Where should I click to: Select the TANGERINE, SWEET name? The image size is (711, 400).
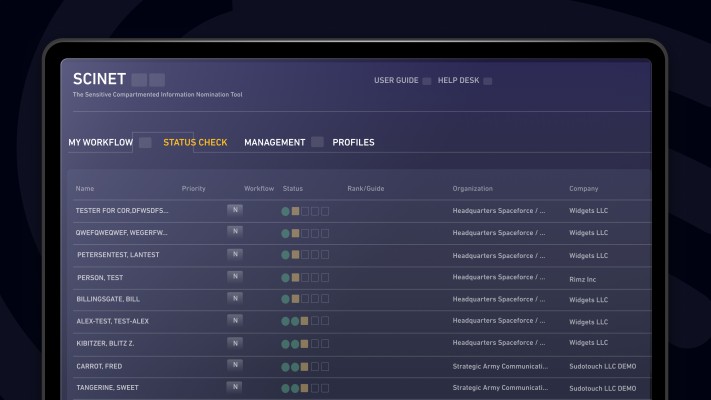point(107,388)
